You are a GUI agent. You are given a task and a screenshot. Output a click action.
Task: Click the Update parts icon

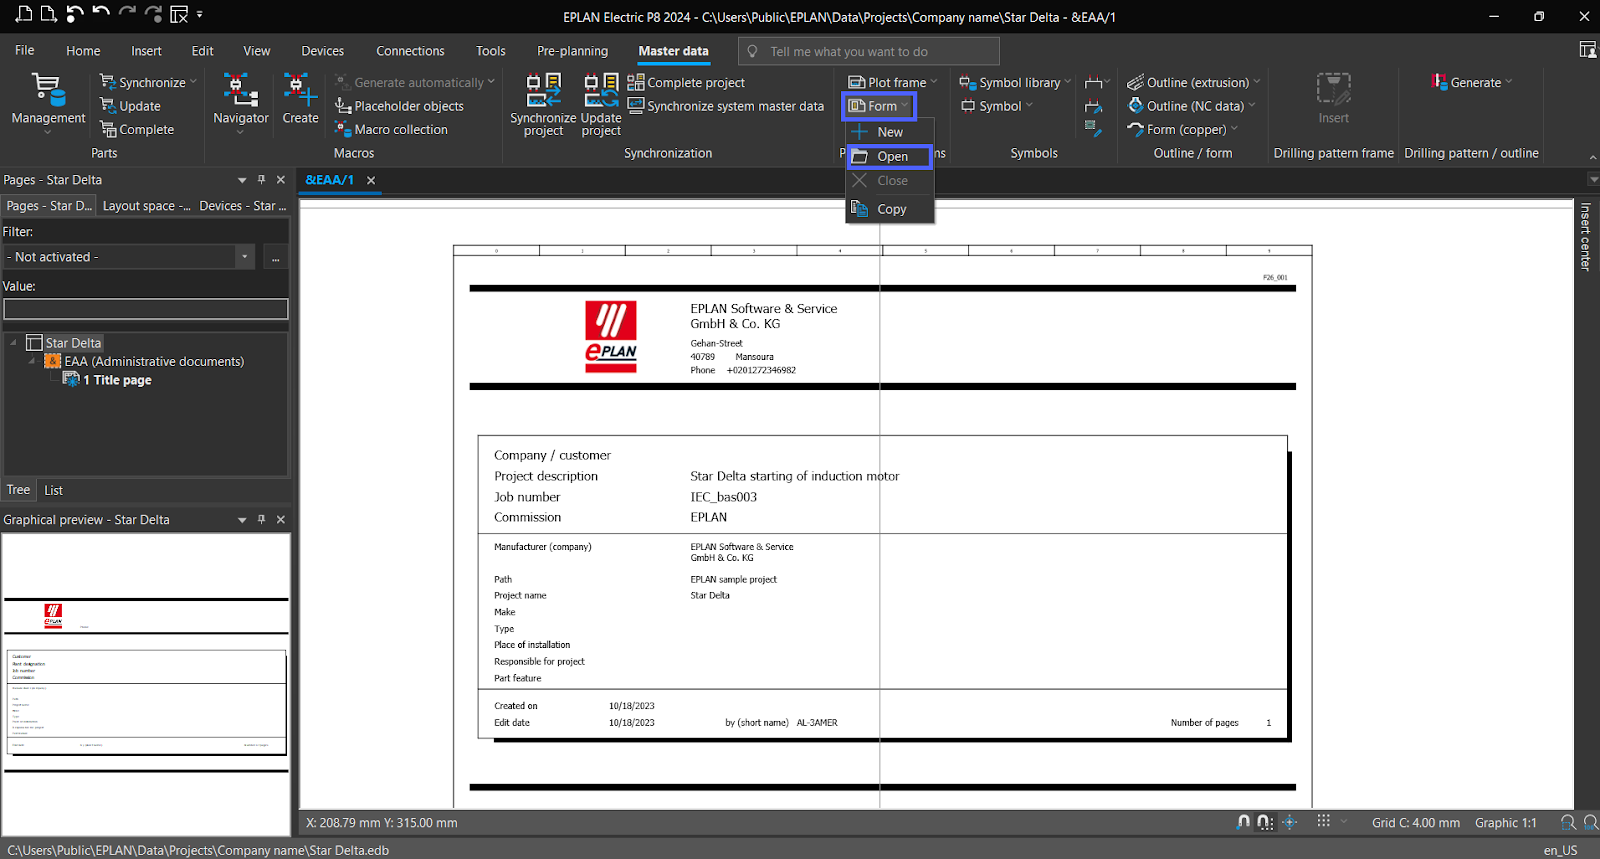(x=108, y=106)
